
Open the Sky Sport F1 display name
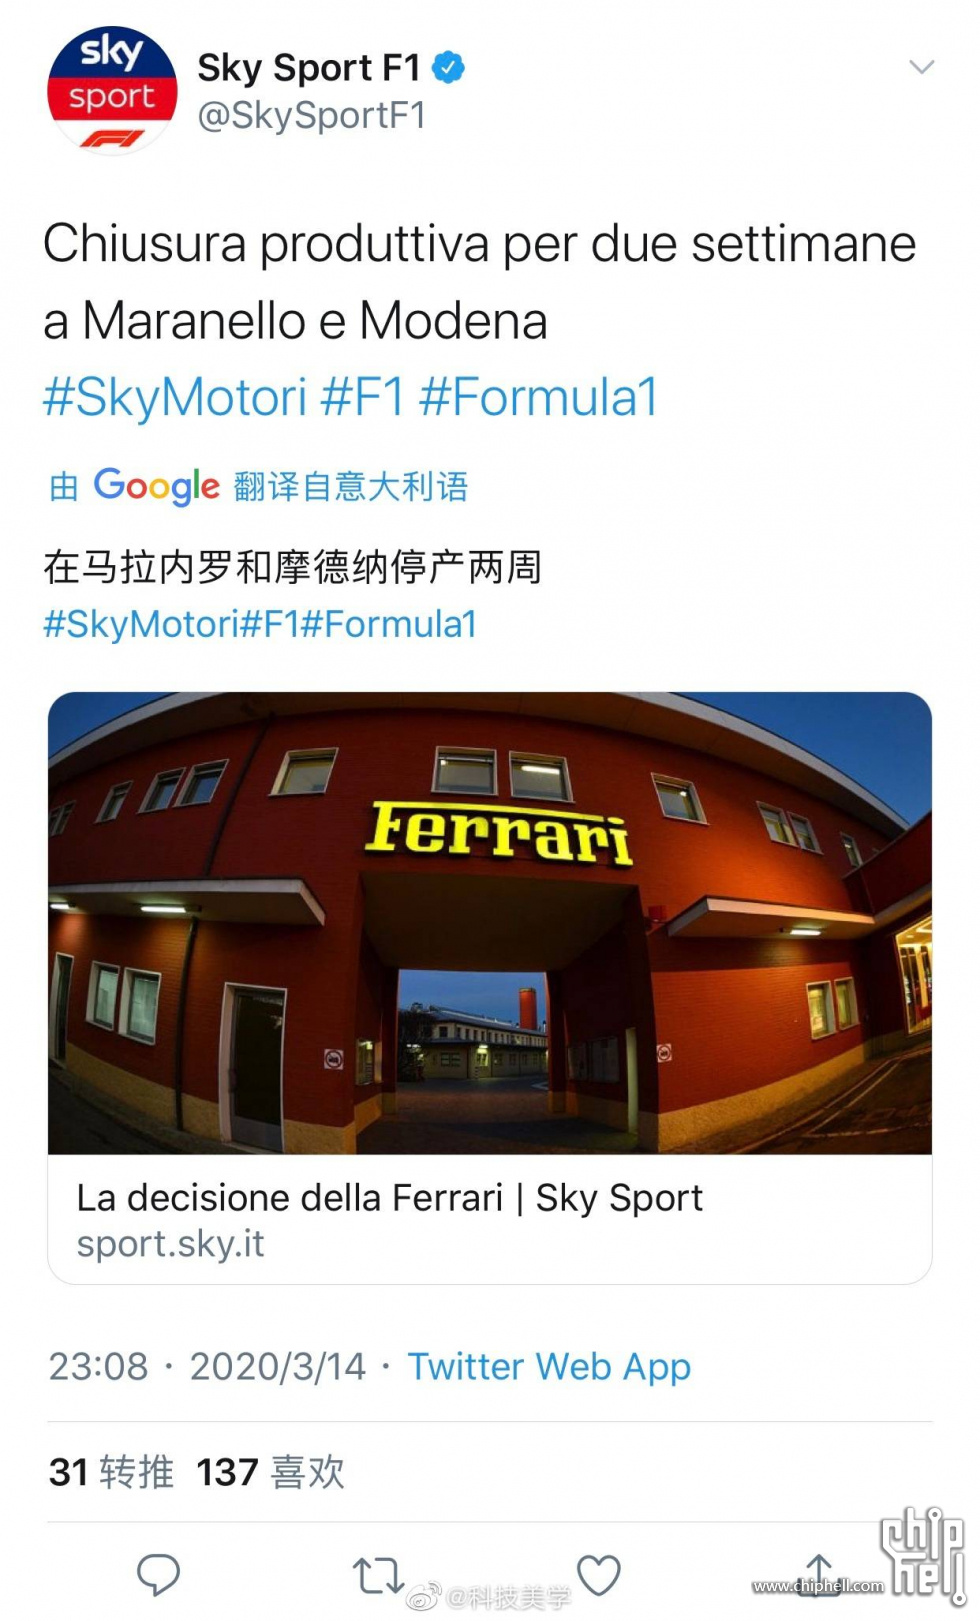point(309,68)
